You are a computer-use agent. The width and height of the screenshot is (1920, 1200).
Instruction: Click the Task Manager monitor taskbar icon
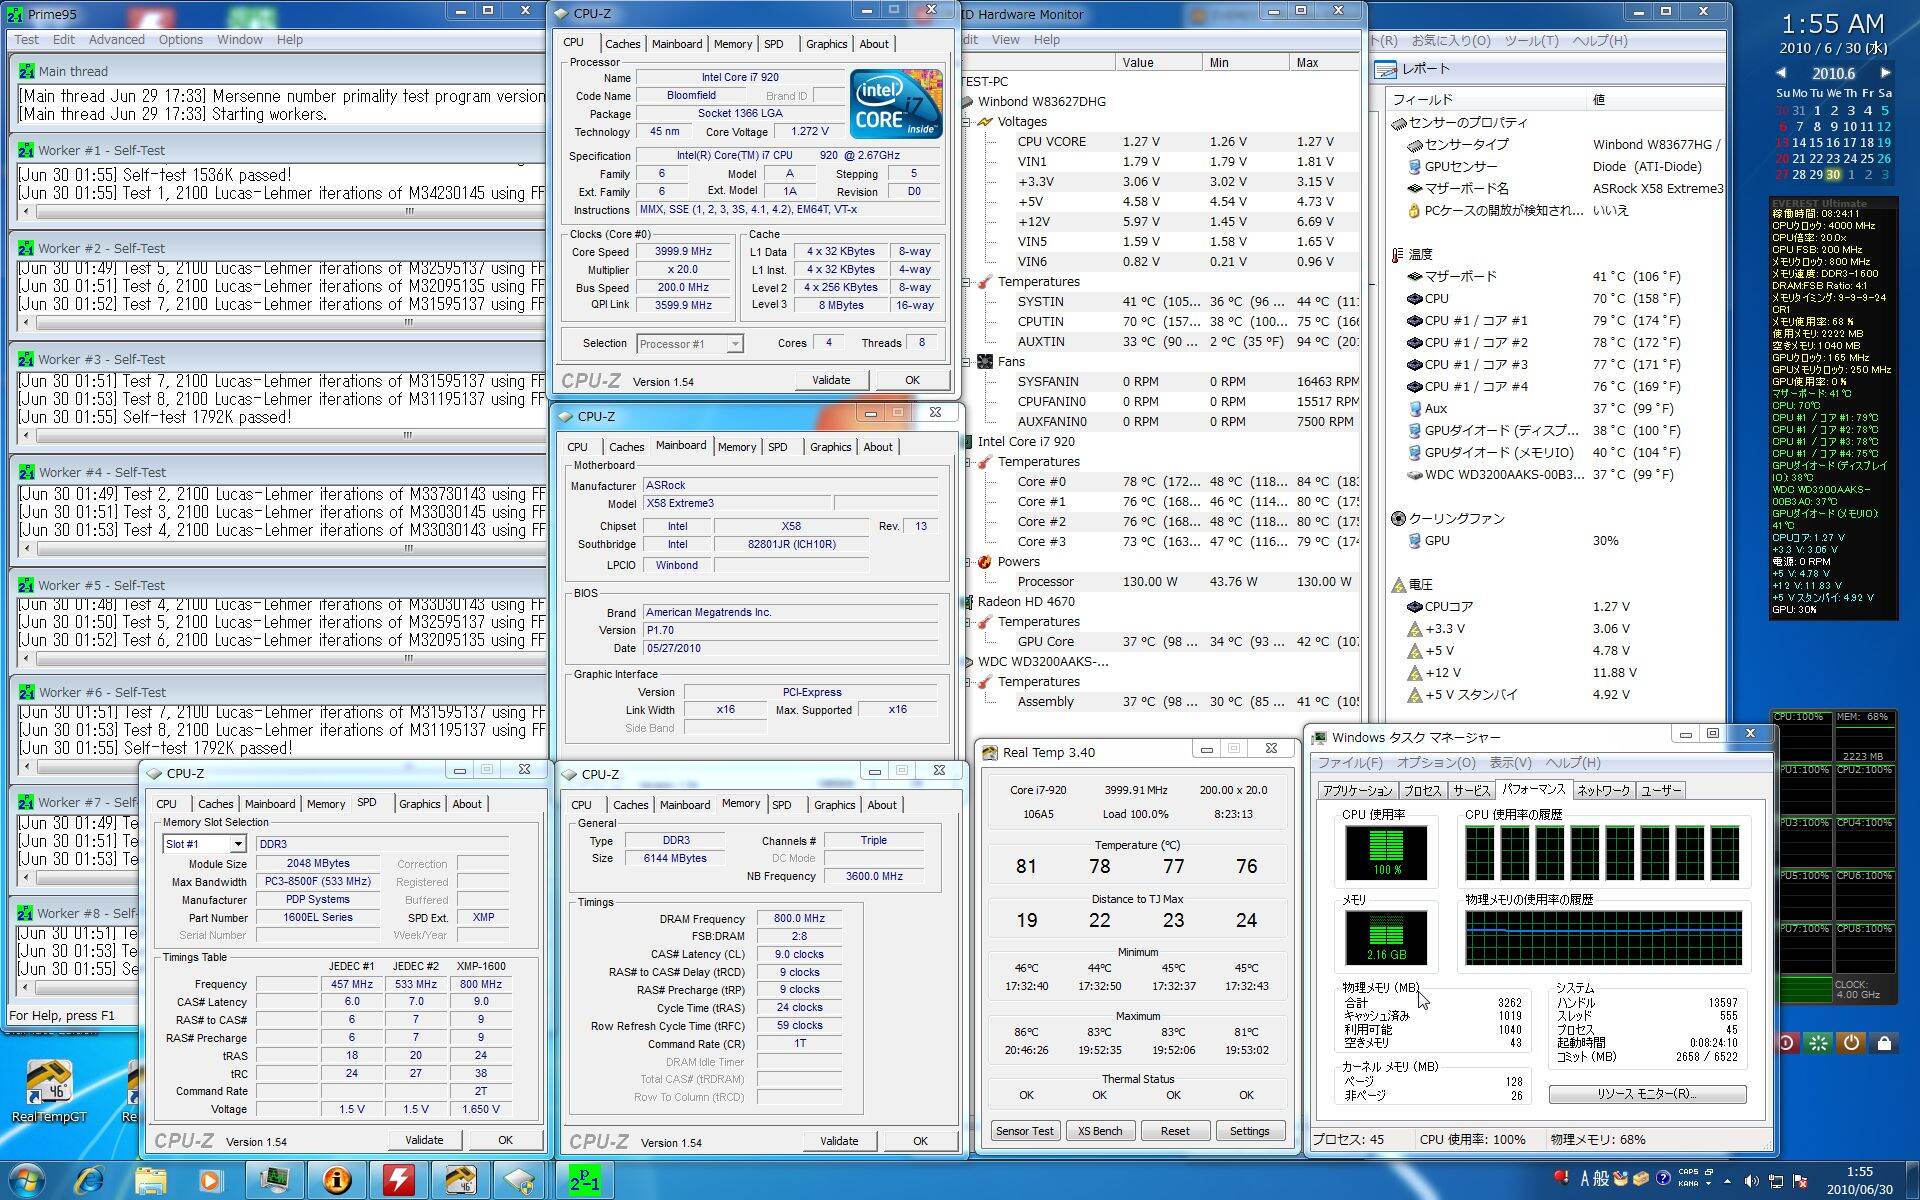[274, 1180]
